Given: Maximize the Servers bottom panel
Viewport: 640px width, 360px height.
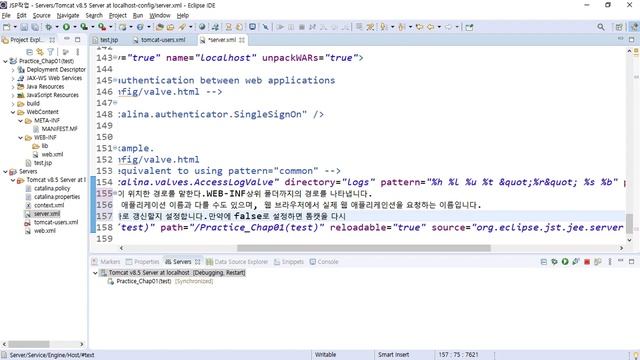Looking at the screenshot, I should [631, 261].
